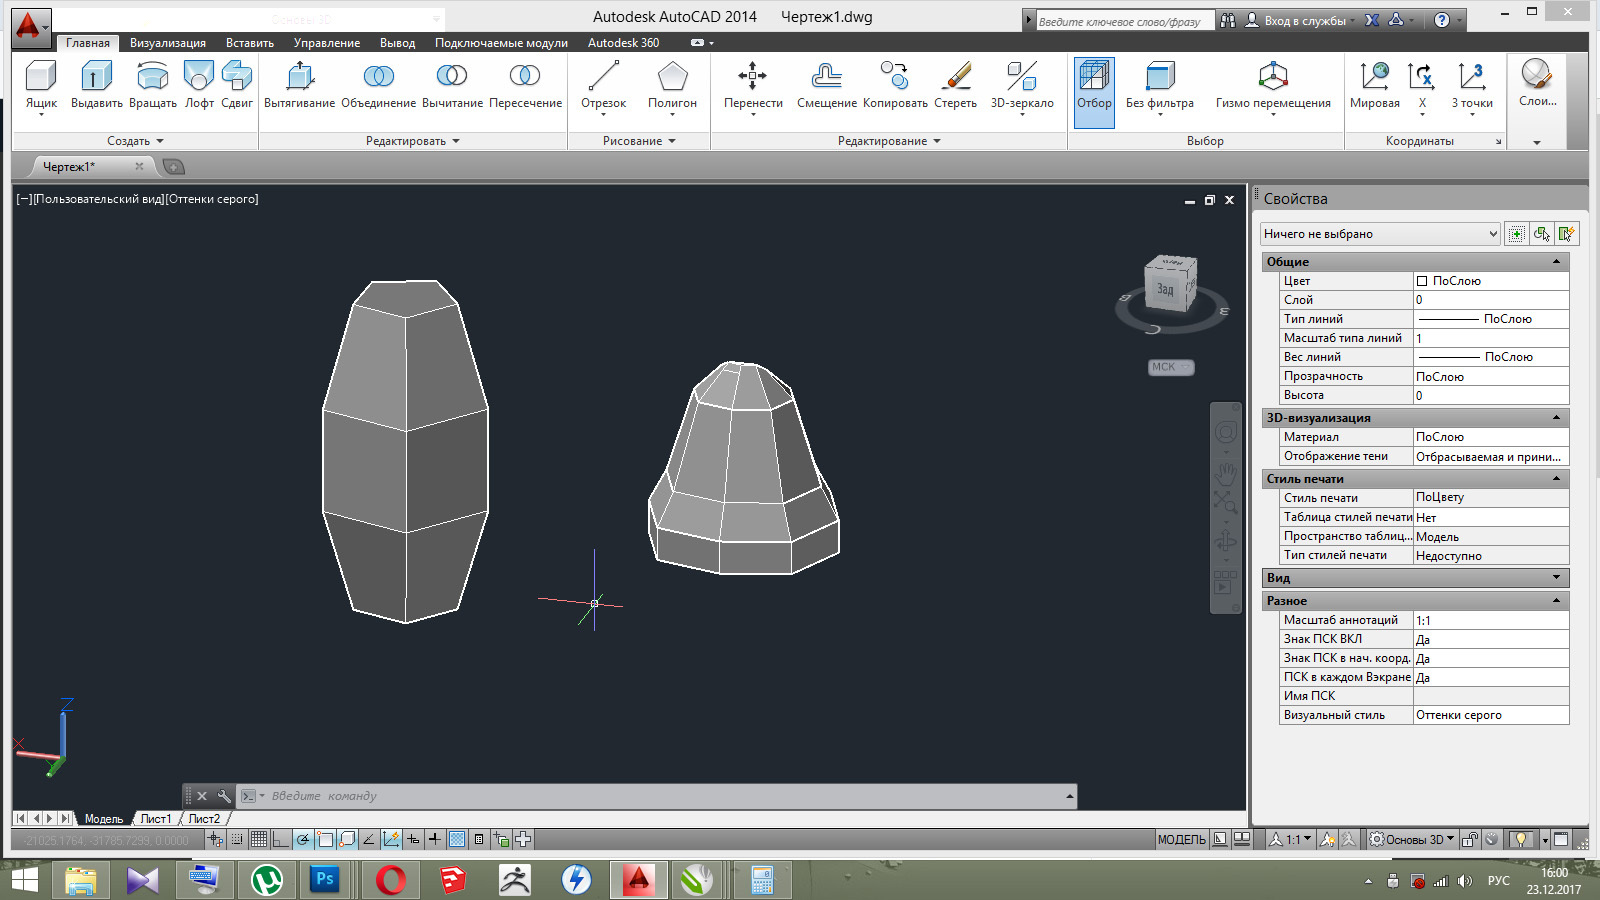Open the Гизмо перемещения gizmo tool
This screenshot has height=900, width=1600.
click(x=1273, y=85)
